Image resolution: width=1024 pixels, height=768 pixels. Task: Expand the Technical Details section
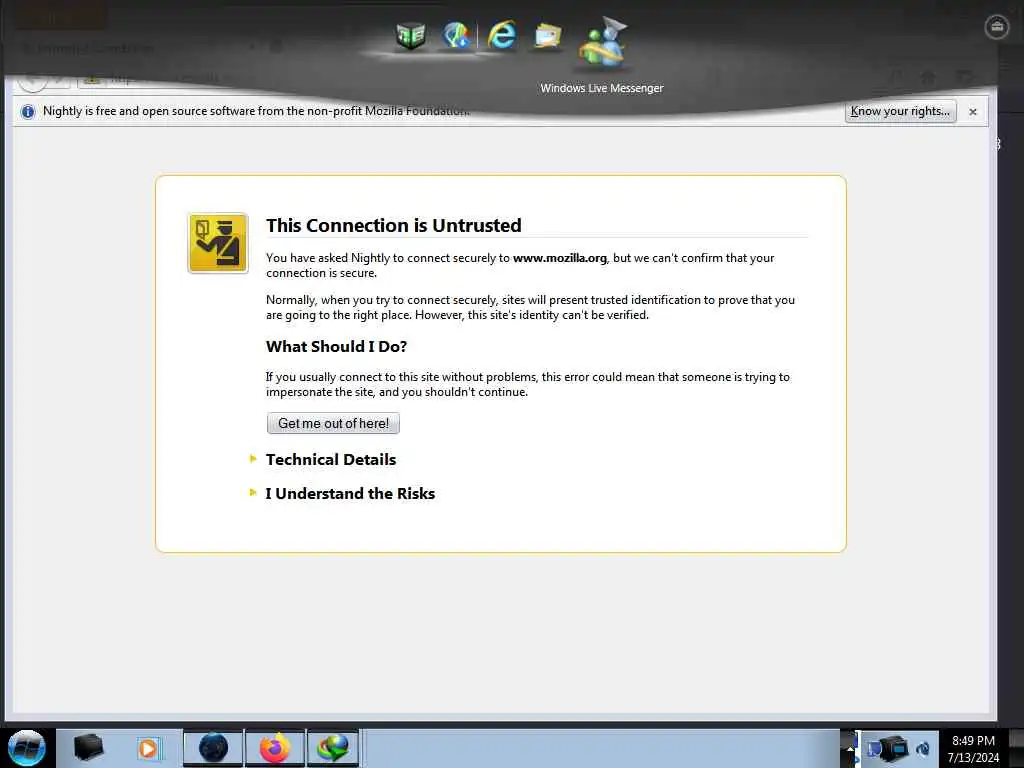click(x=330, y=460)
